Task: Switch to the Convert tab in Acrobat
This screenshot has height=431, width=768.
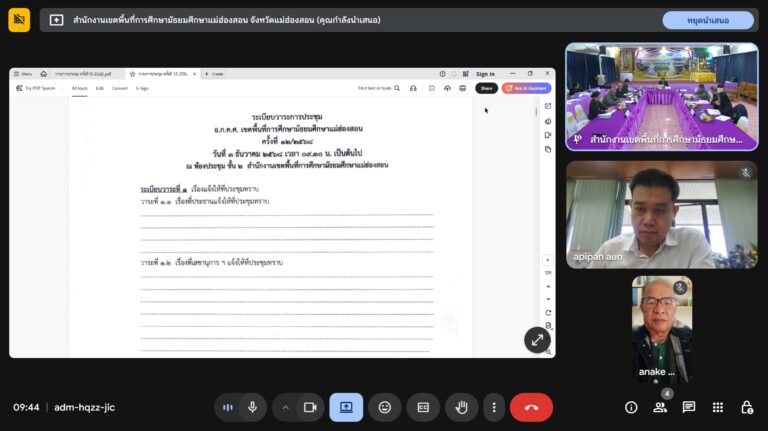Action: tap(119, 88)
